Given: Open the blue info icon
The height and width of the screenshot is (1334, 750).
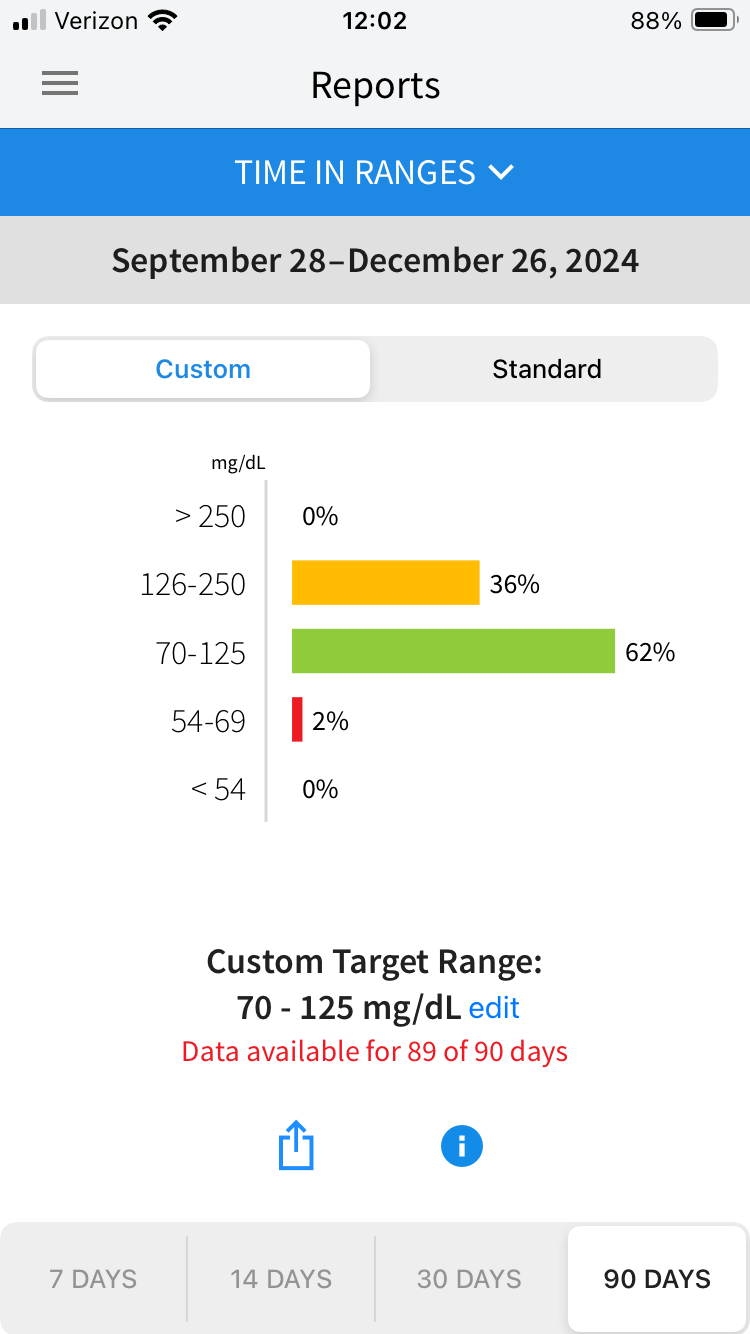Looking at the screenshot, I should tap(461, 1146).
